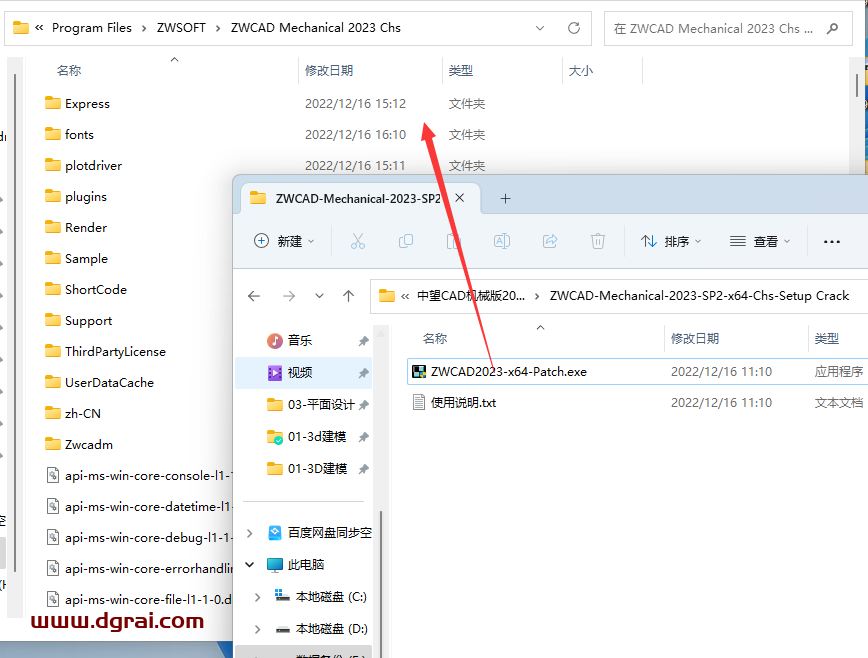Go back using the left arrow
Viewport: 868px width, 658px height.
[254, 296]
